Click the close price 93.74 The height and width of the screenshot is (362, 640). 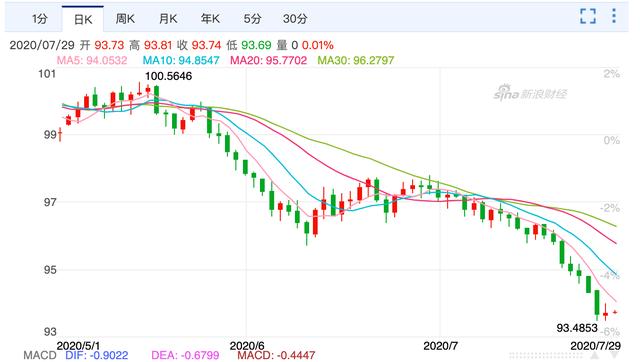(206, 45)
